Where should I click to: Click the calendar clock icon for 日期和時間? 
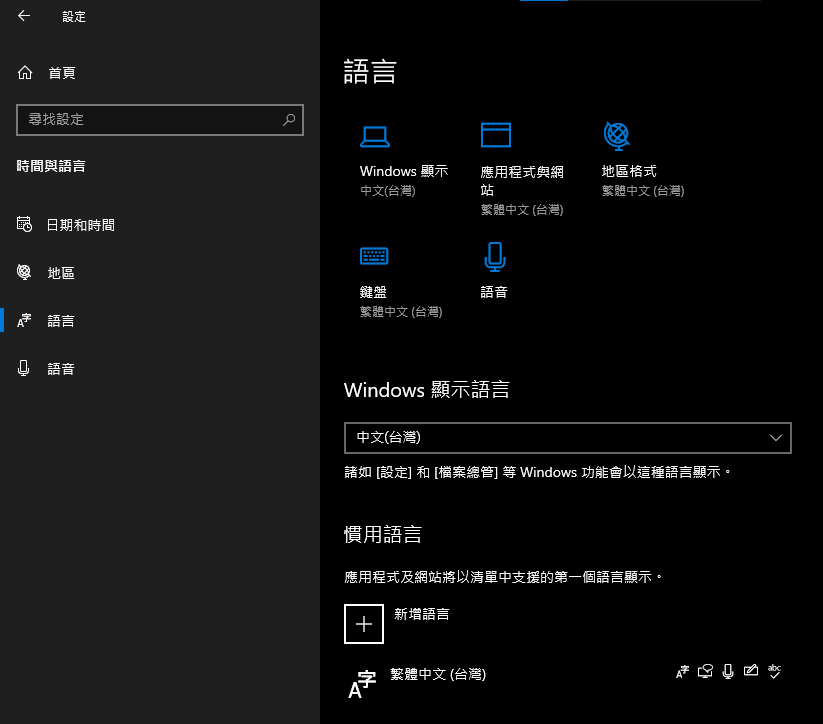coord(24,224)
